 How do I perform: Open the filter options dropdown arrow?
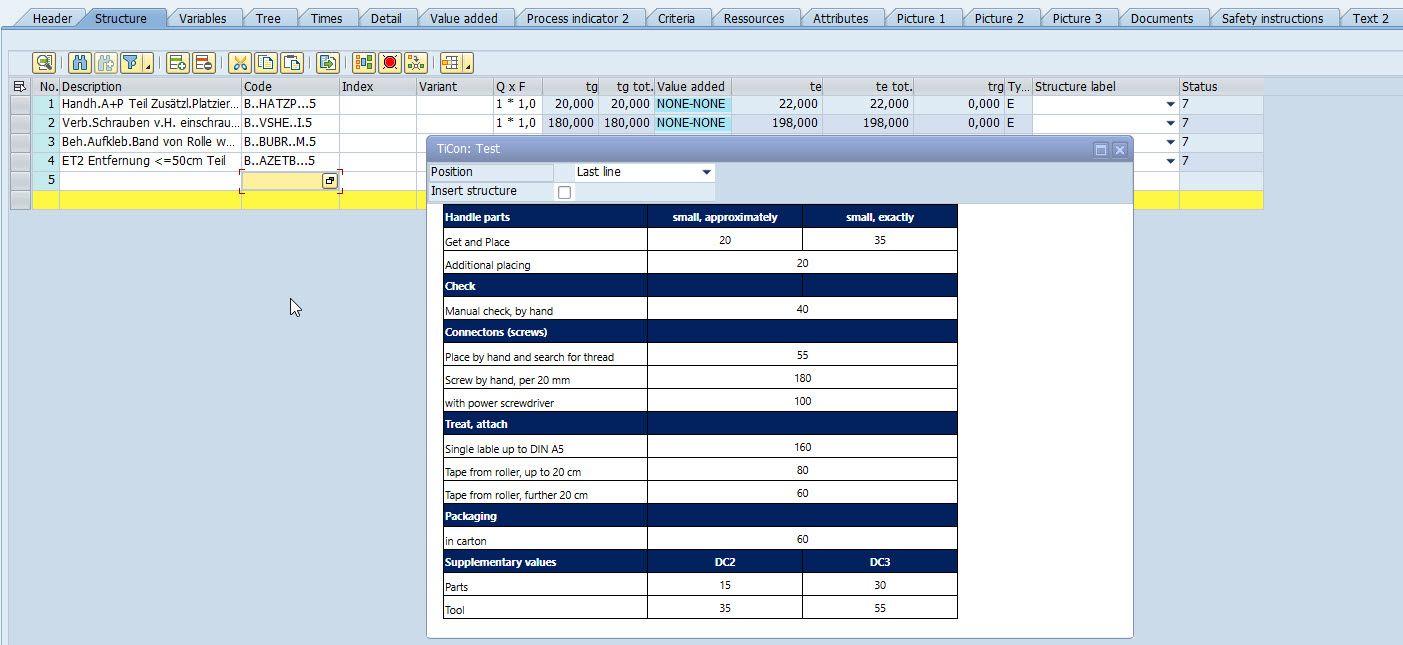(147, 65)
